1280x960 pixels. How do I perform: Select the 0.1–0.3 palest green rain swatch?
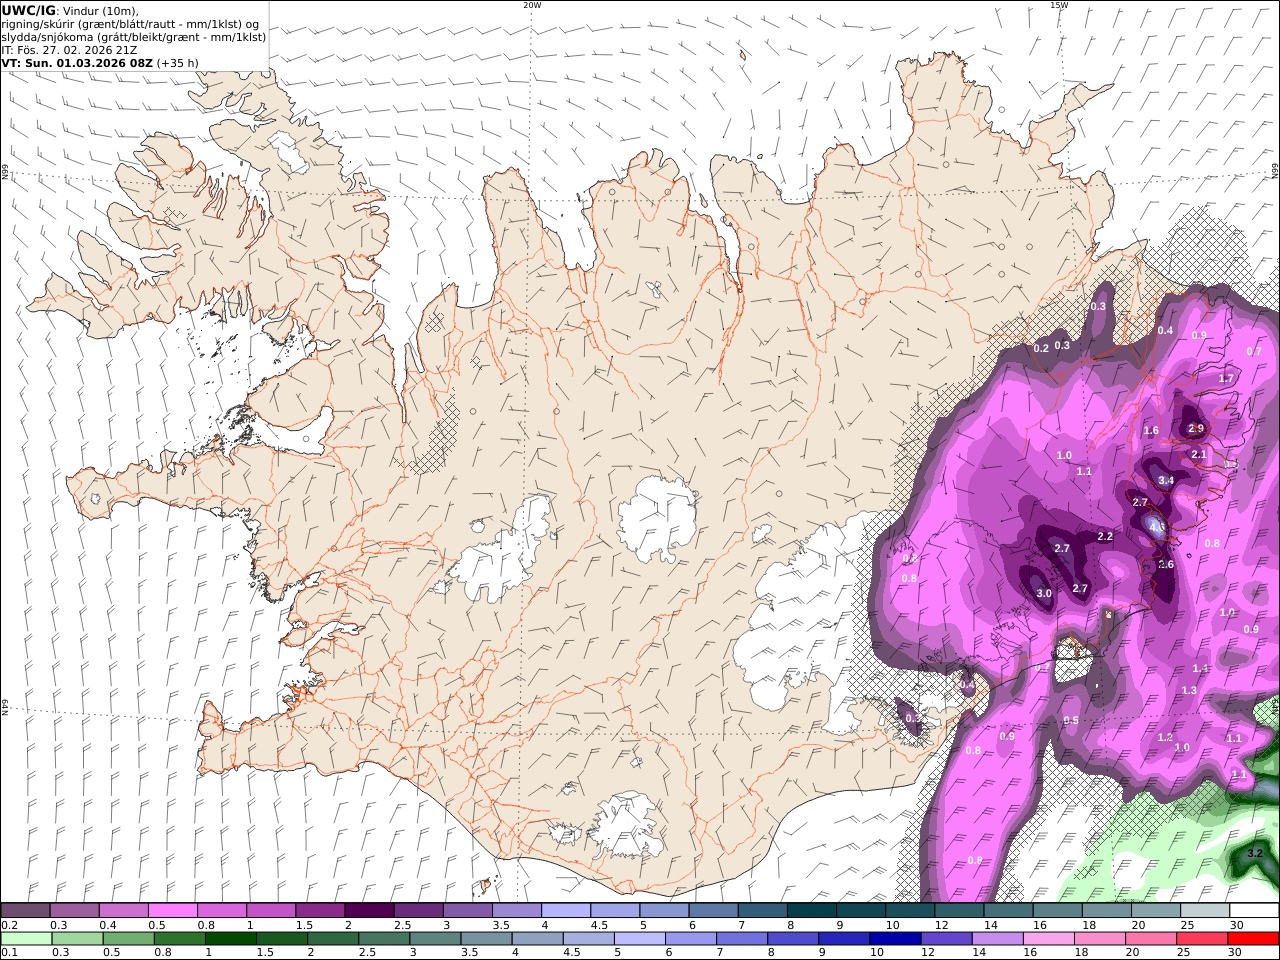click(x=26, y=939)
